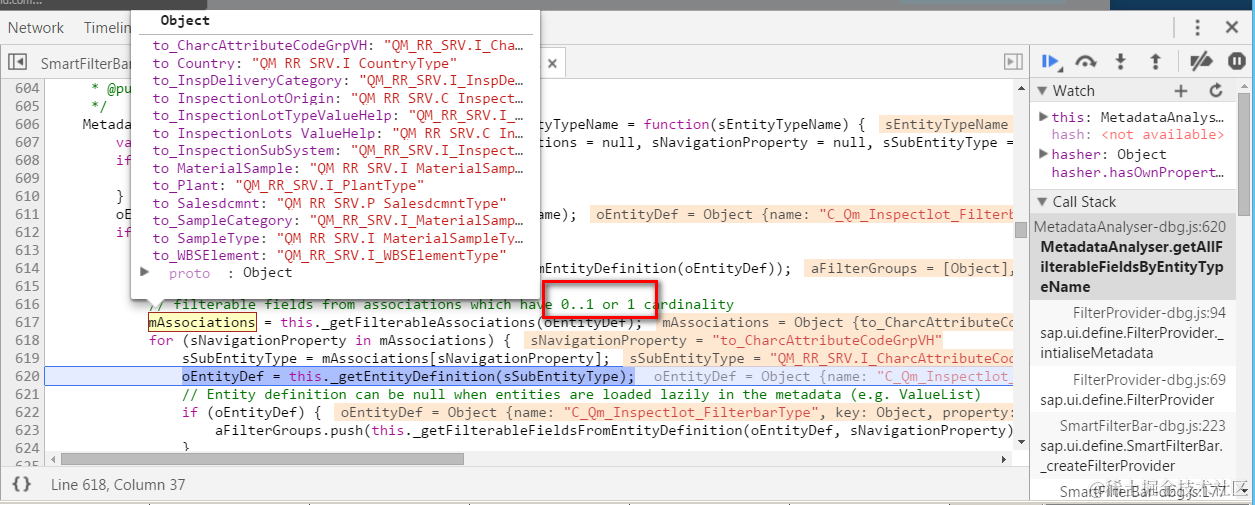Viewport: 1255px width, 505px height.
Task: Add a watch expression
Action: [1181, 91]
